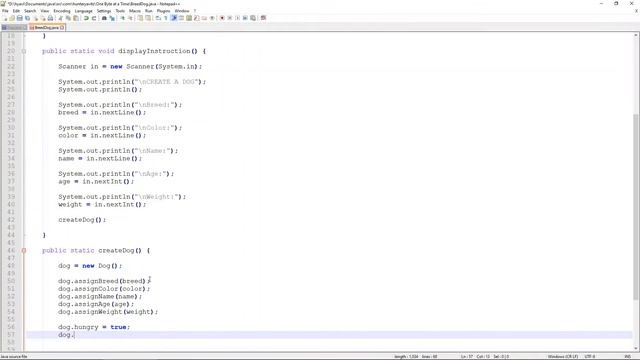Click the Copy toolbar icon
The height and width of the screenshot is (360, 640).
click(68, 18)
